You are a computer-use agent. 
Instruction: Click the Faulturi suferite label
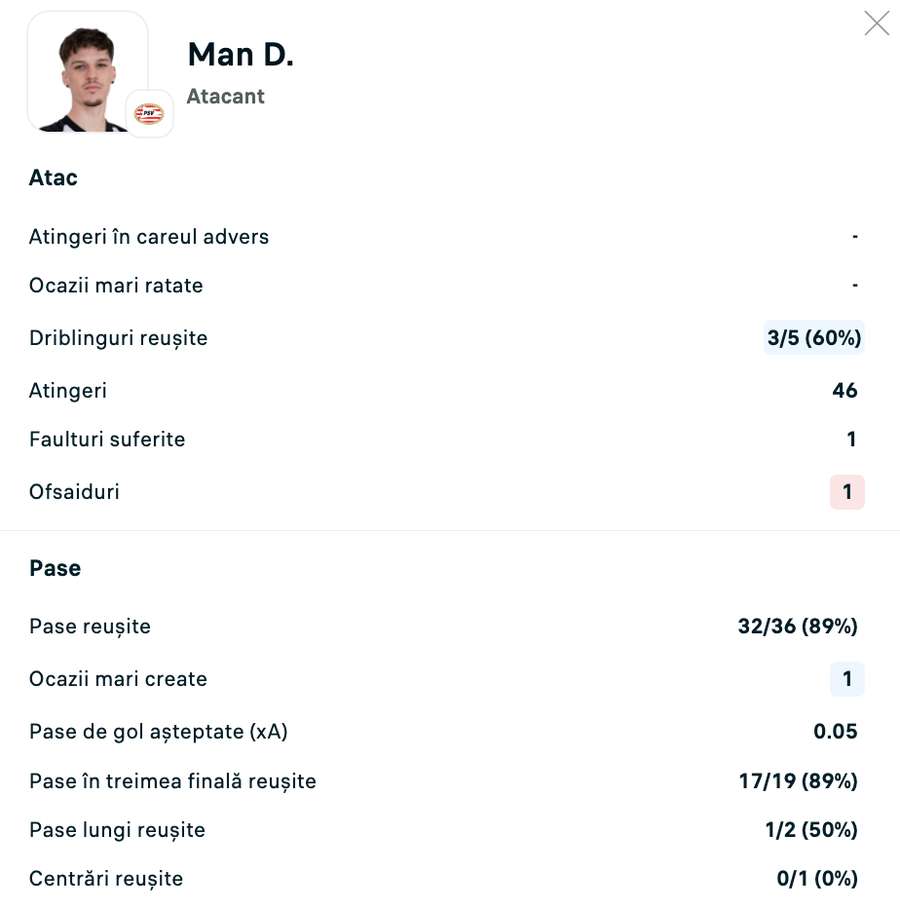[107, 439]
